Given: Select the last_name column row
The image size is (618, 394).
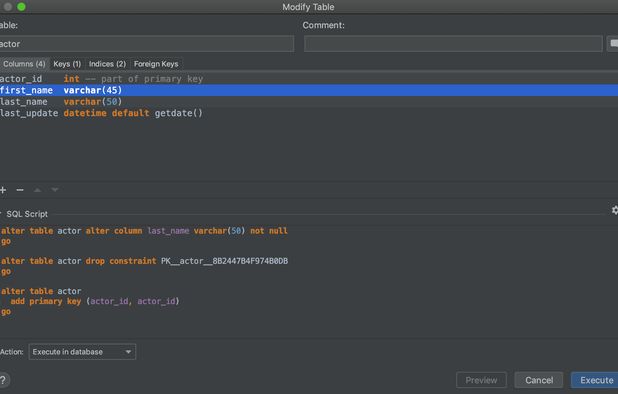Looking at the screenshot, I should coord(309,102).
